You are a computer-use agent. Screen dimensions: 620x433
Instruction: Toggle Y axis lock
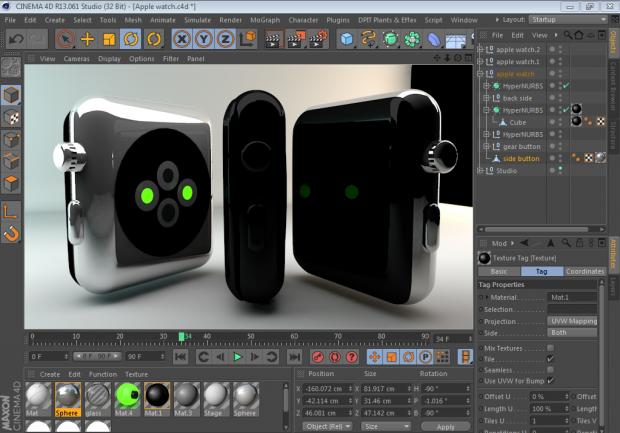[204, 39]
